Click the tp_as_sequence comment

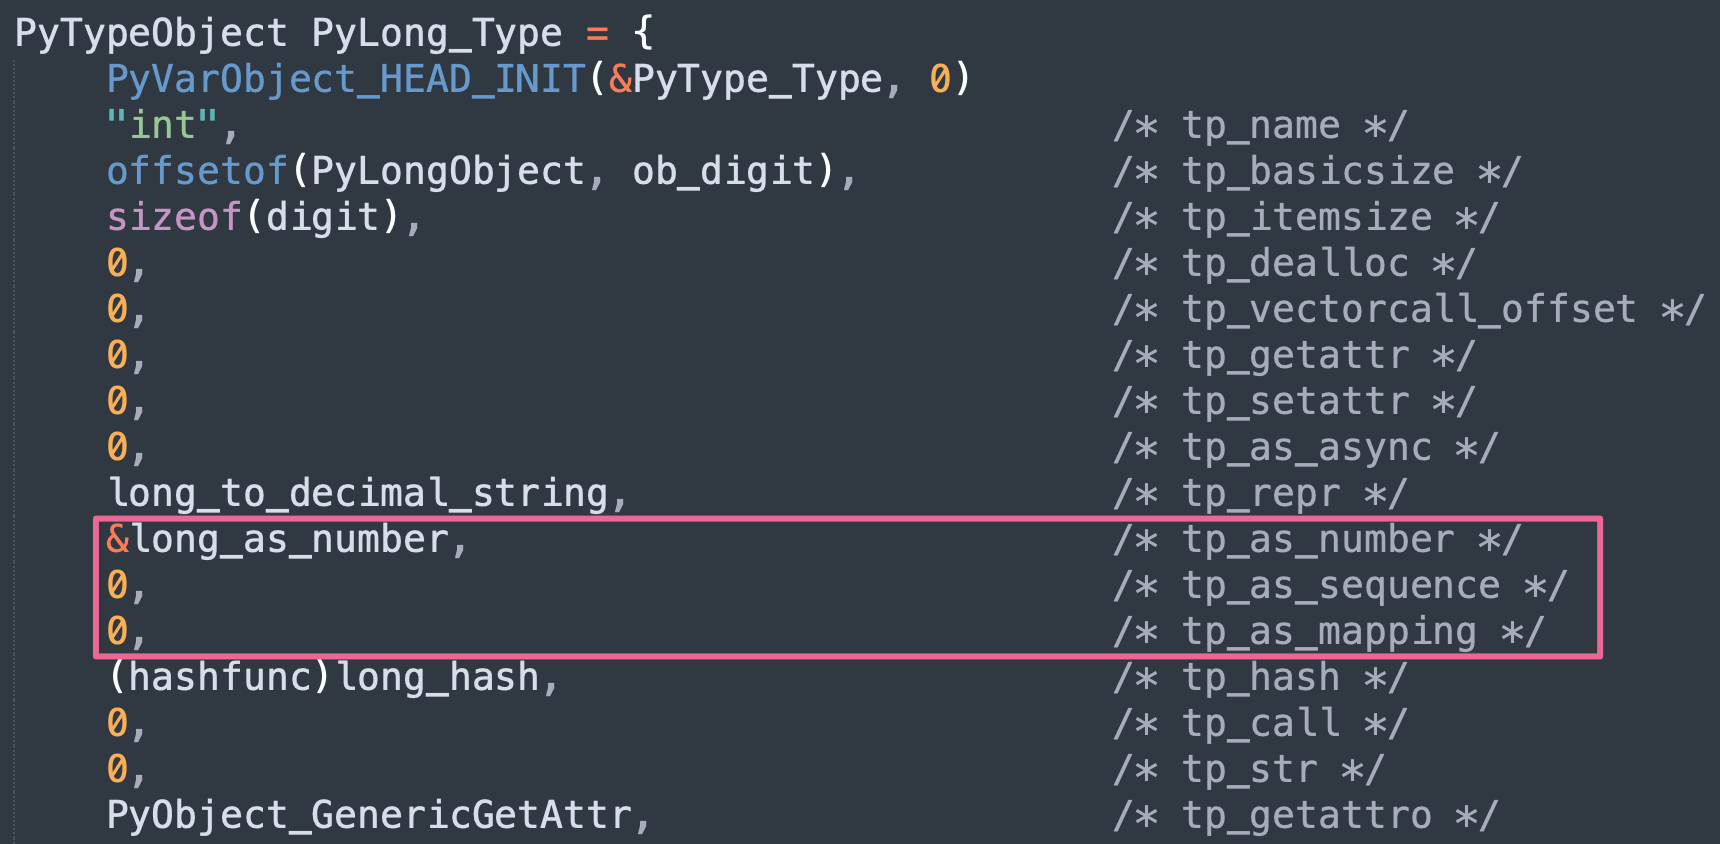point(1340,585)
